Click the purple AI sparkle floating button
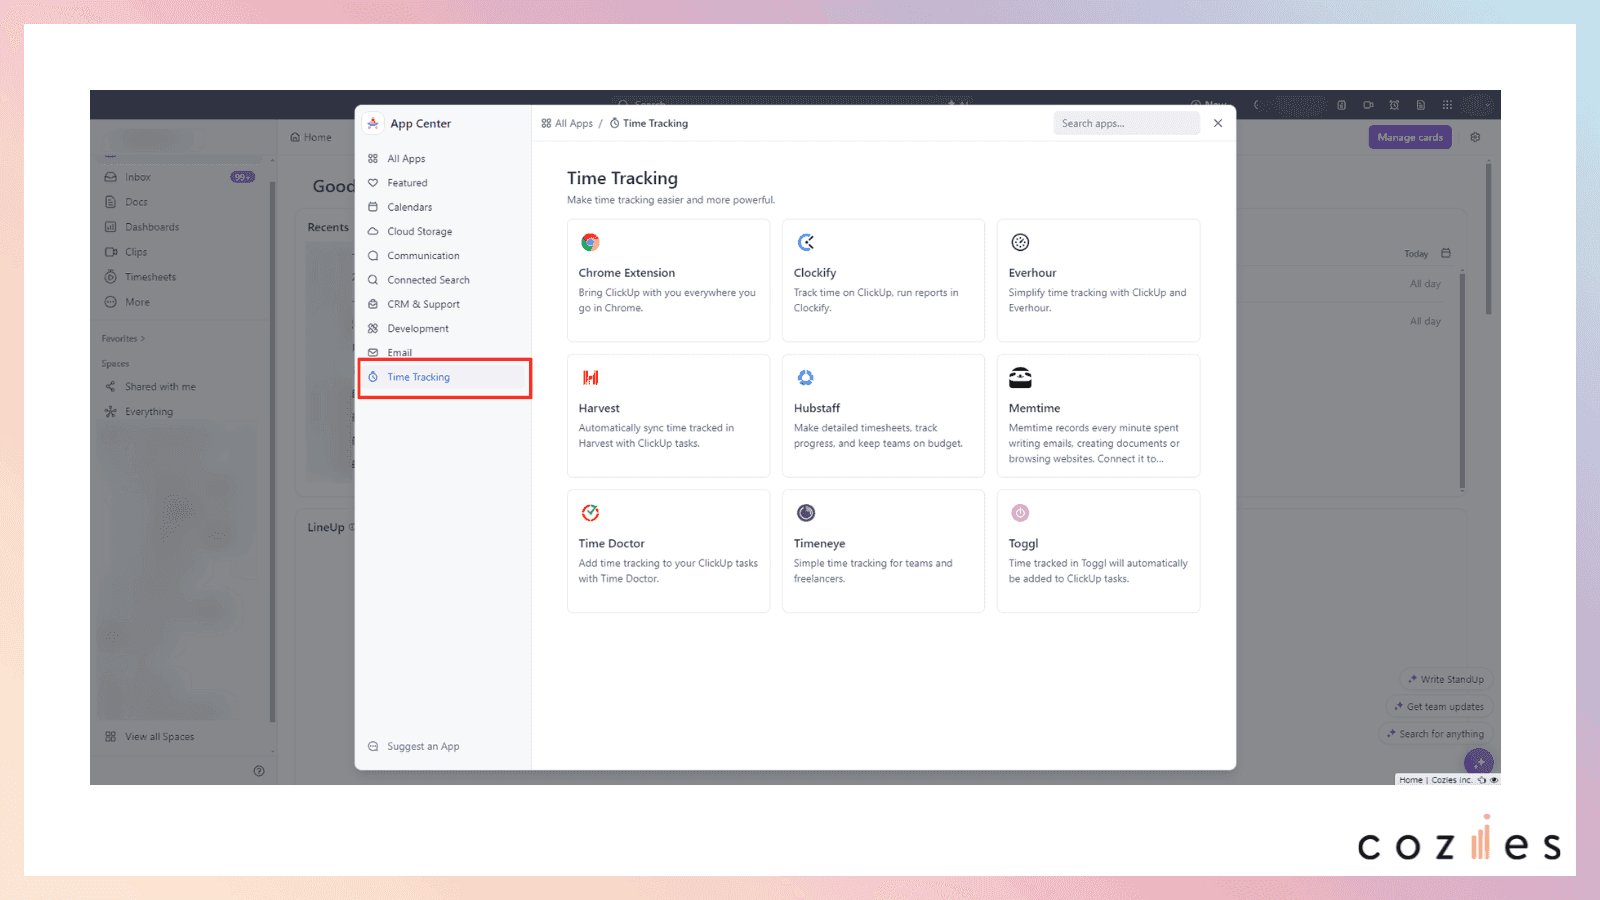The width and height of the screenshot is (1600, 900). [x=1479, y=763]
